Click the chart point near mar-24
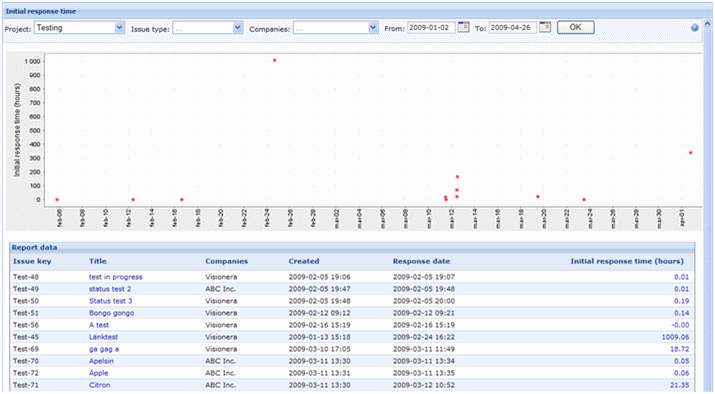Screen dimensions: 715x394 (584, 200)
